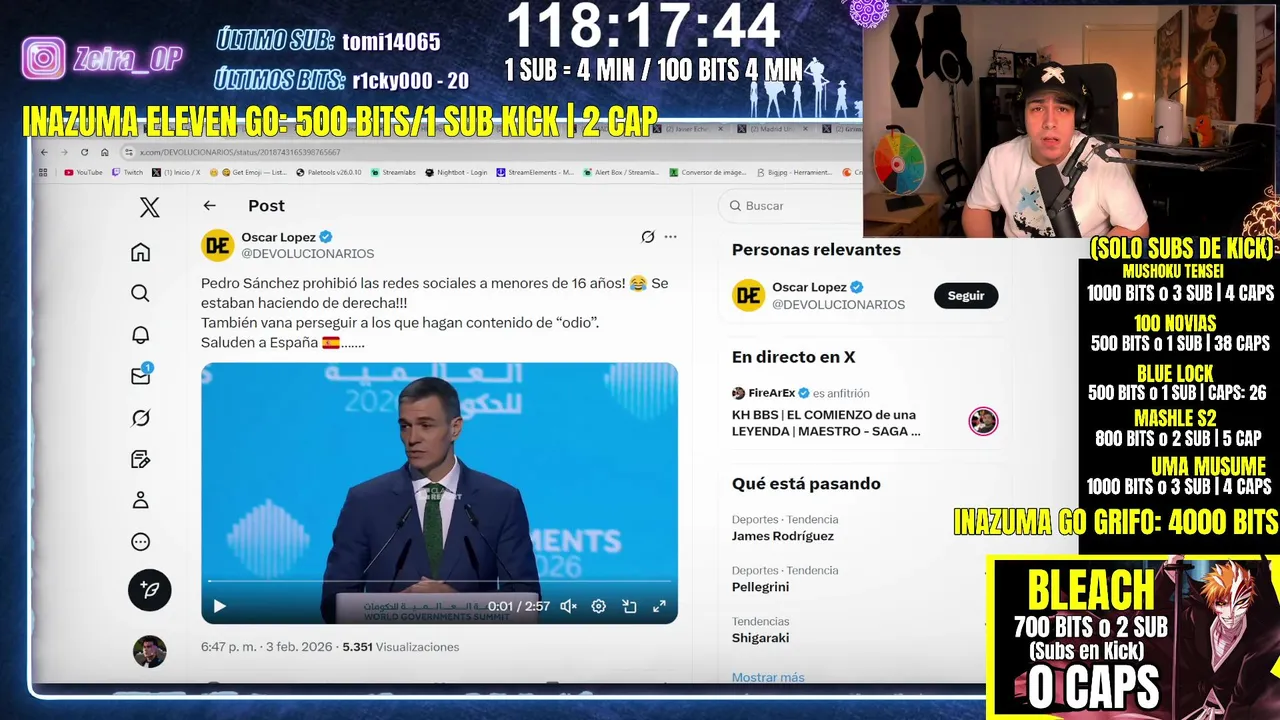Open the live host avatar thumbnail
The width and height of the screenshot is (1280, 720).
(983, 421)
